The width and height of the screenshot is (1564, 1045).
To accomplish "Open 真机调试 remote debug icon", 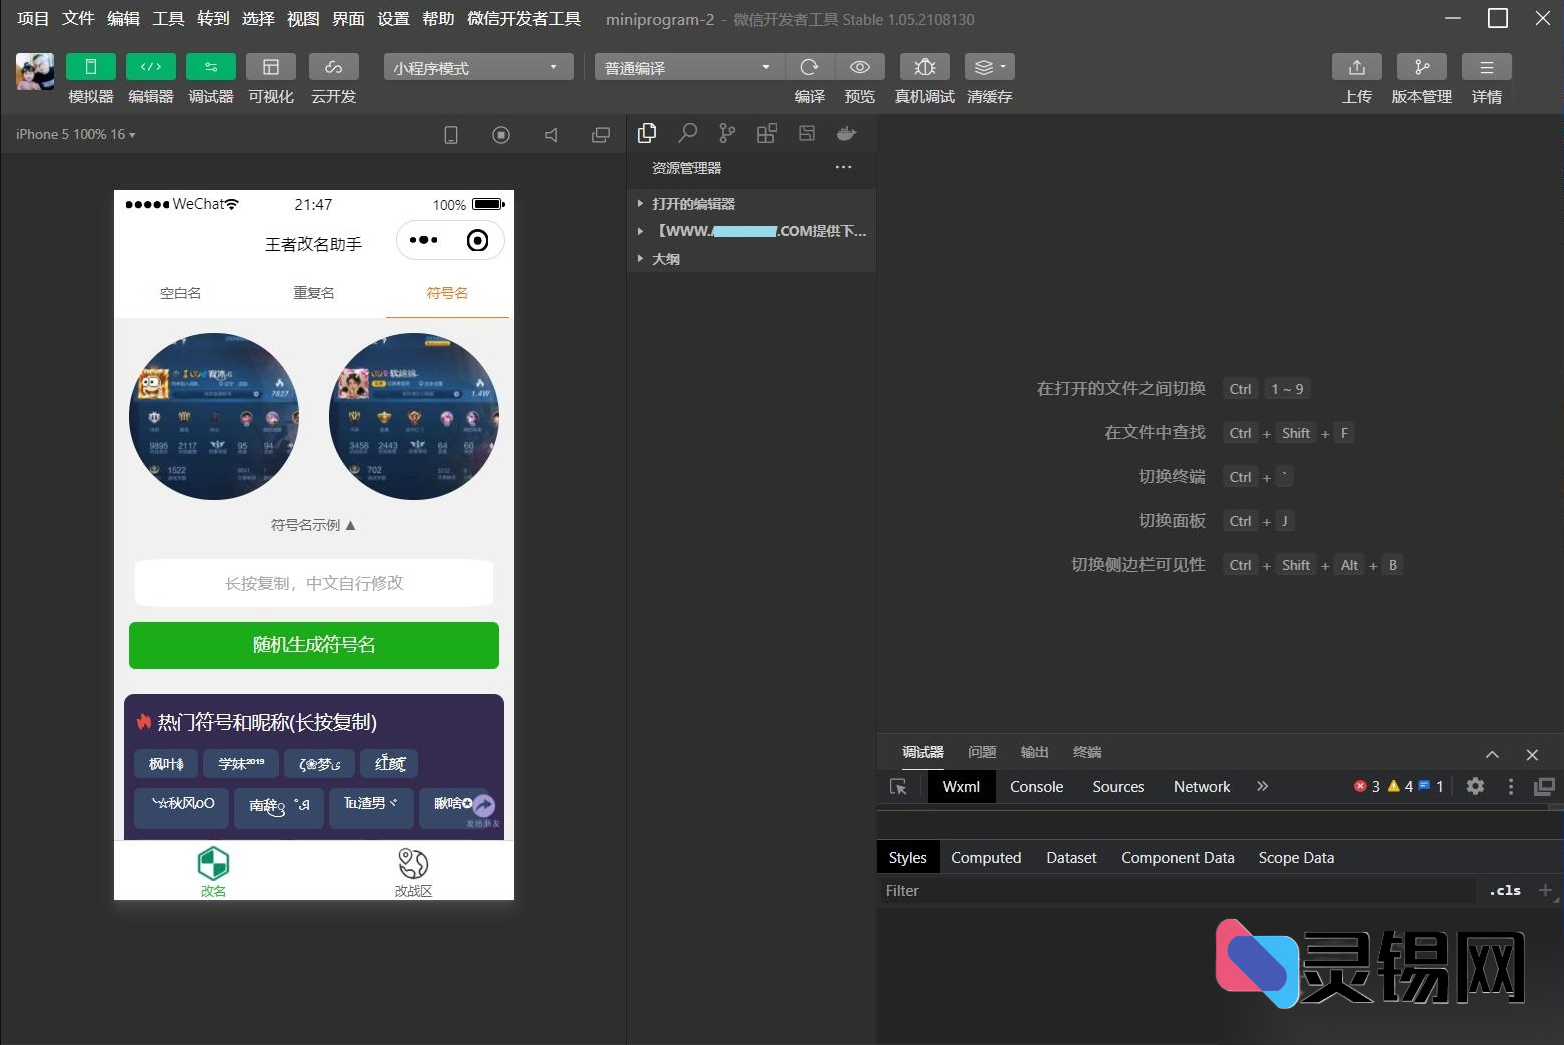I will tap(924, 67).
